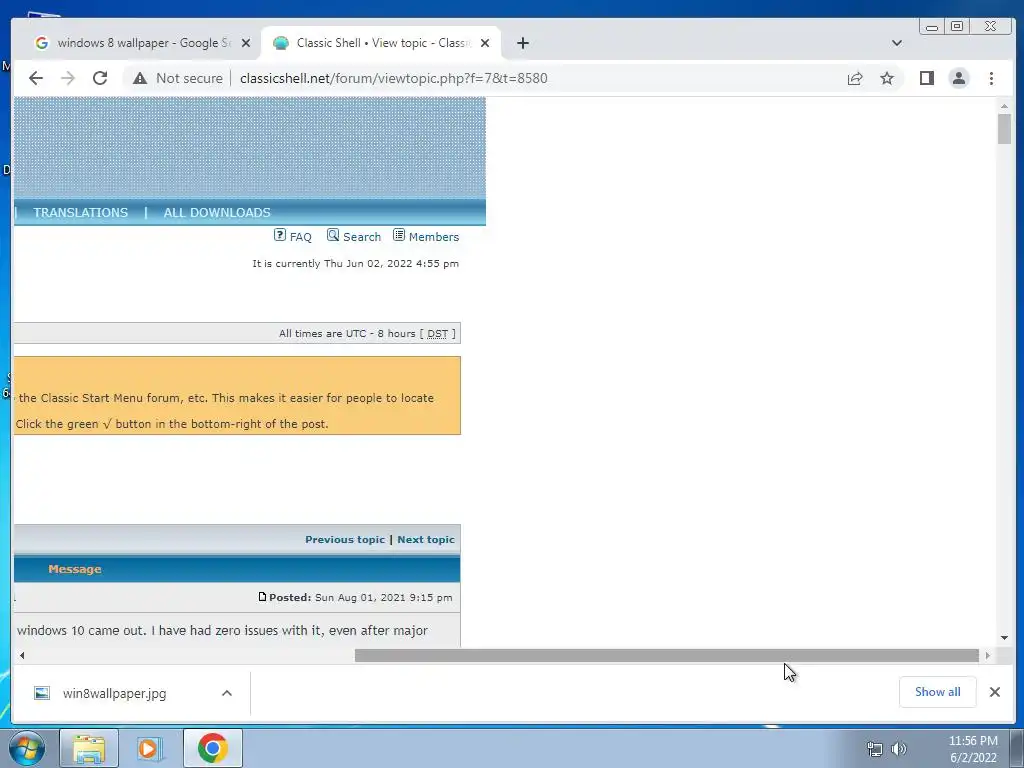Go to Previous topic
Screen dimensions: 1024x768
345,539
